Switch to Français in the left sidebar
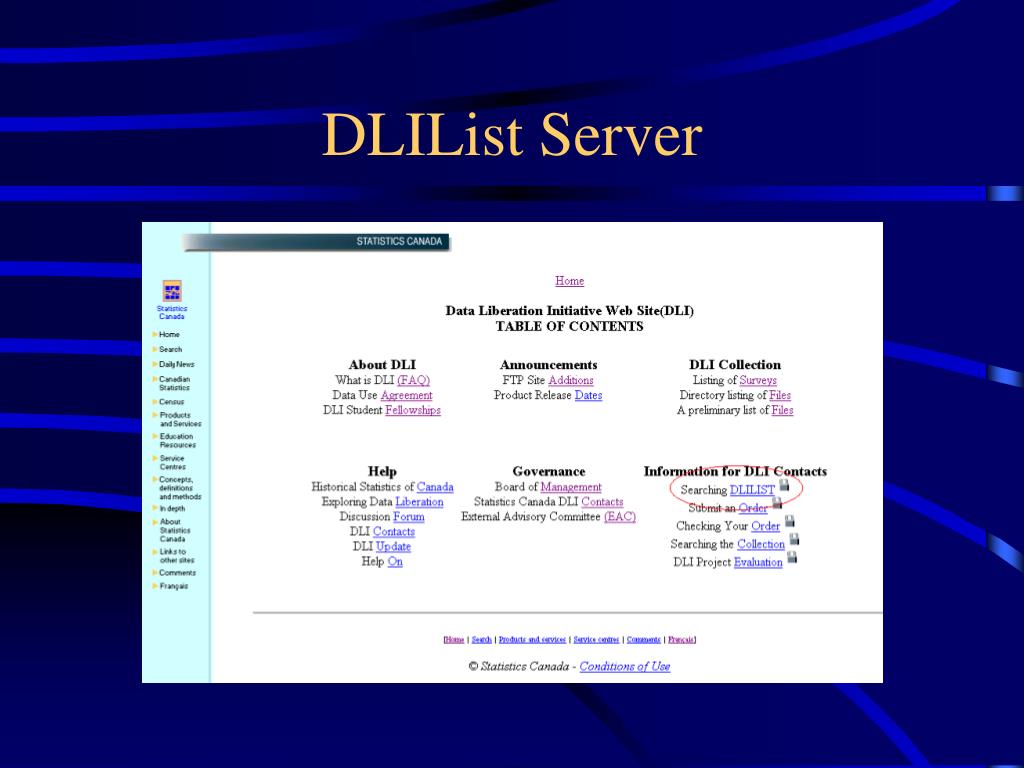Image resolution: width=1024 pixels, height=768 pixels. pyautogui.click(x=174, y=586)
